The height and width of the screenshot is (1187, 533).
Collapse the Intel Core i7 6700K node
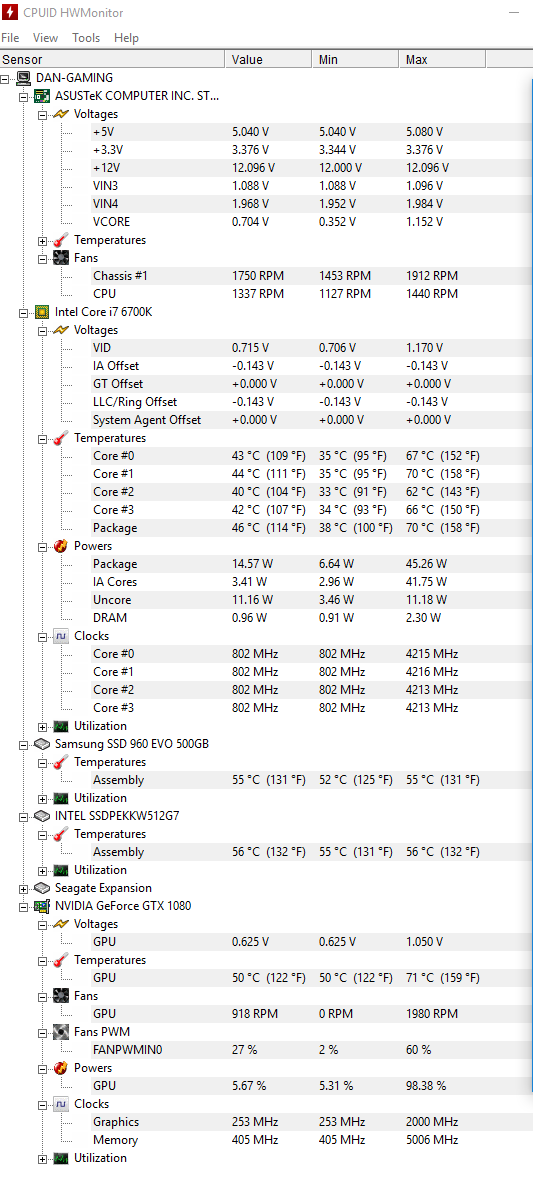23,313
